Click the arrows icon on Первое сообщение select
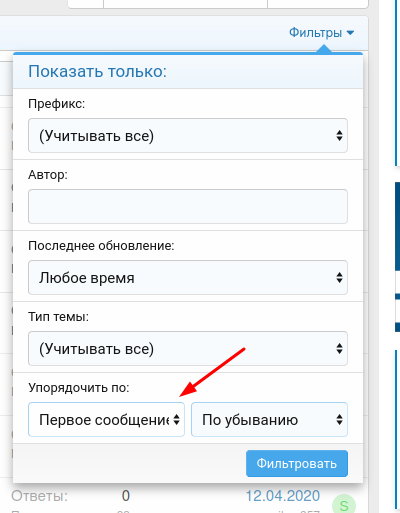This screenshot has width=400, height=513. tap(176, 420)
